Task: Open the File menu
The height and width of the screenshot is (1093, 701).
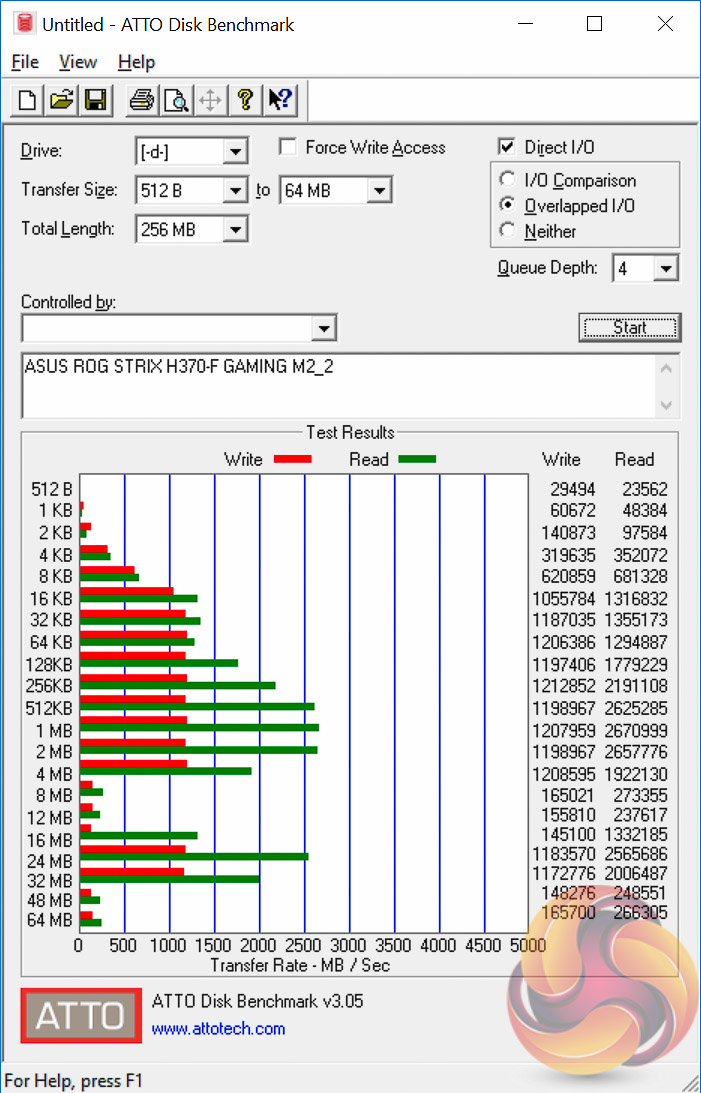Action: 25,62
